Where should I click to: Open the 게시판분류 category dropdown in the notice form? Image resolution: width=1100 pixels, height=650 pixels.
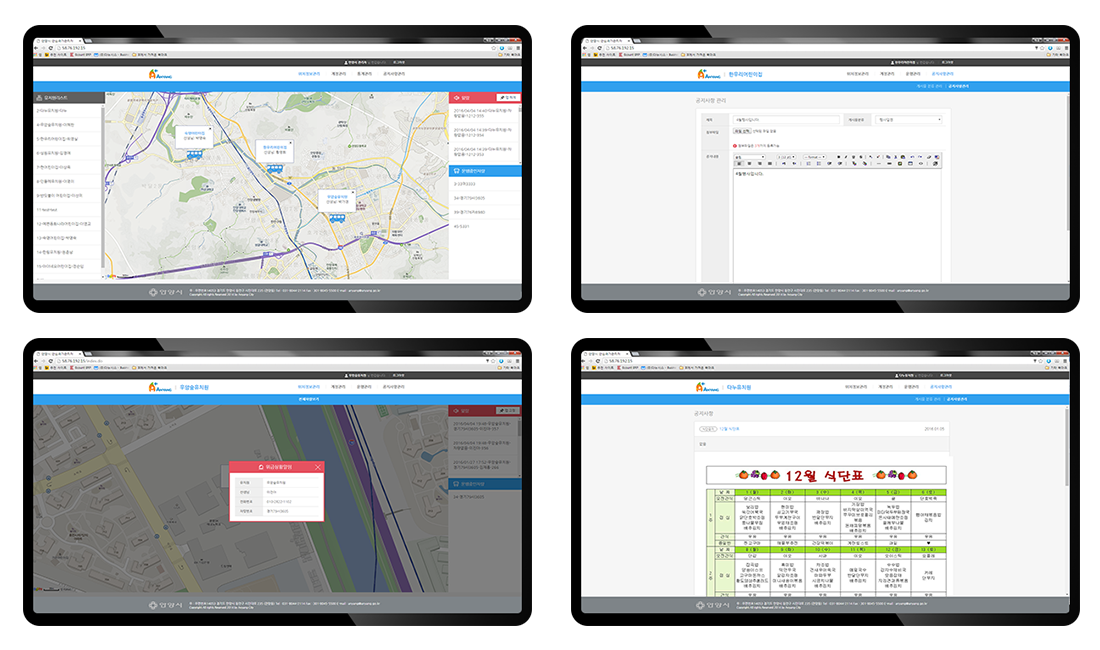[x=909, y=119]
